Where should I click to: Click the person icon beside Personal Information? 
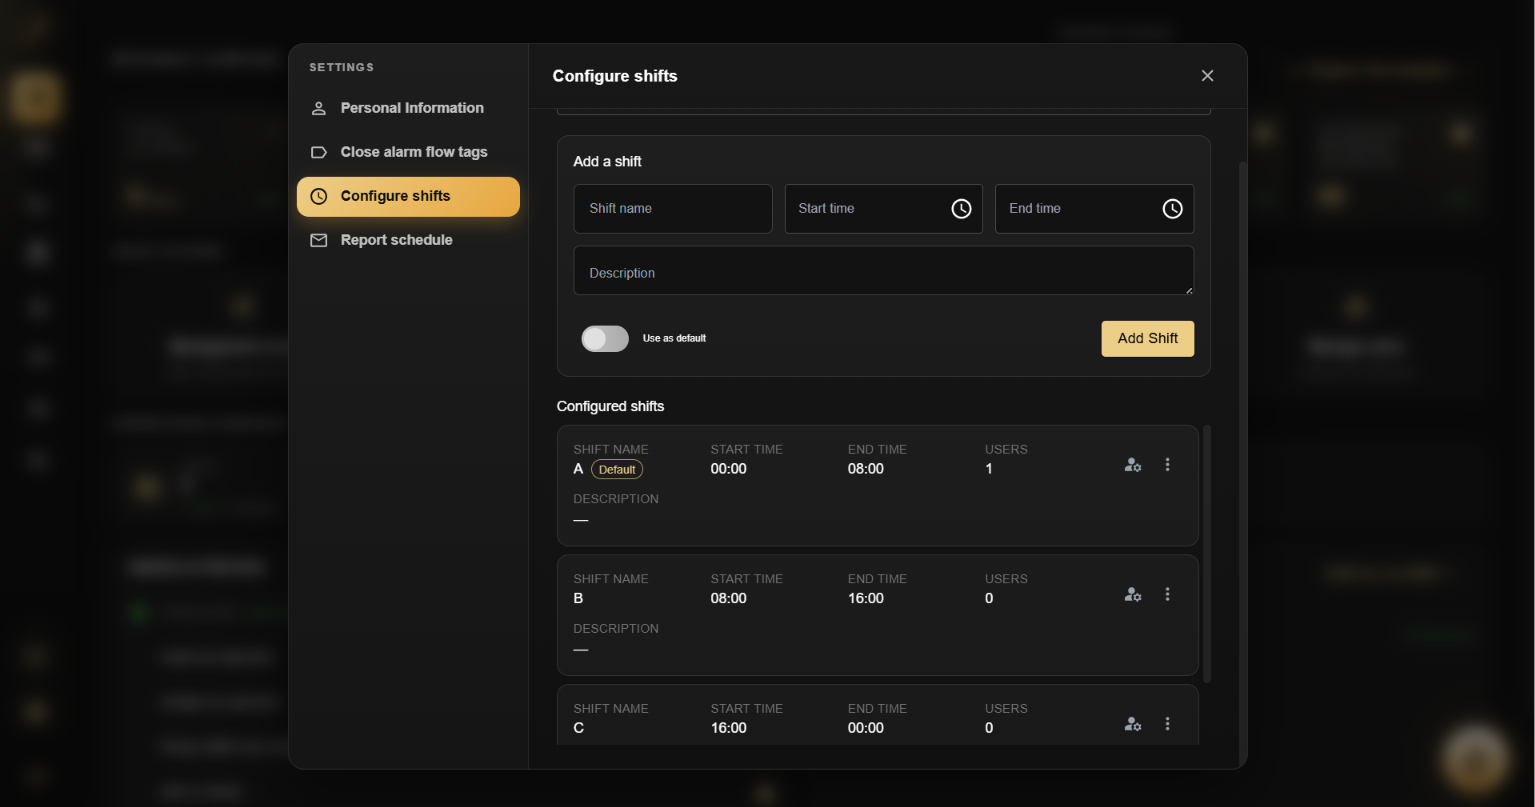click(x=319, y=108)
